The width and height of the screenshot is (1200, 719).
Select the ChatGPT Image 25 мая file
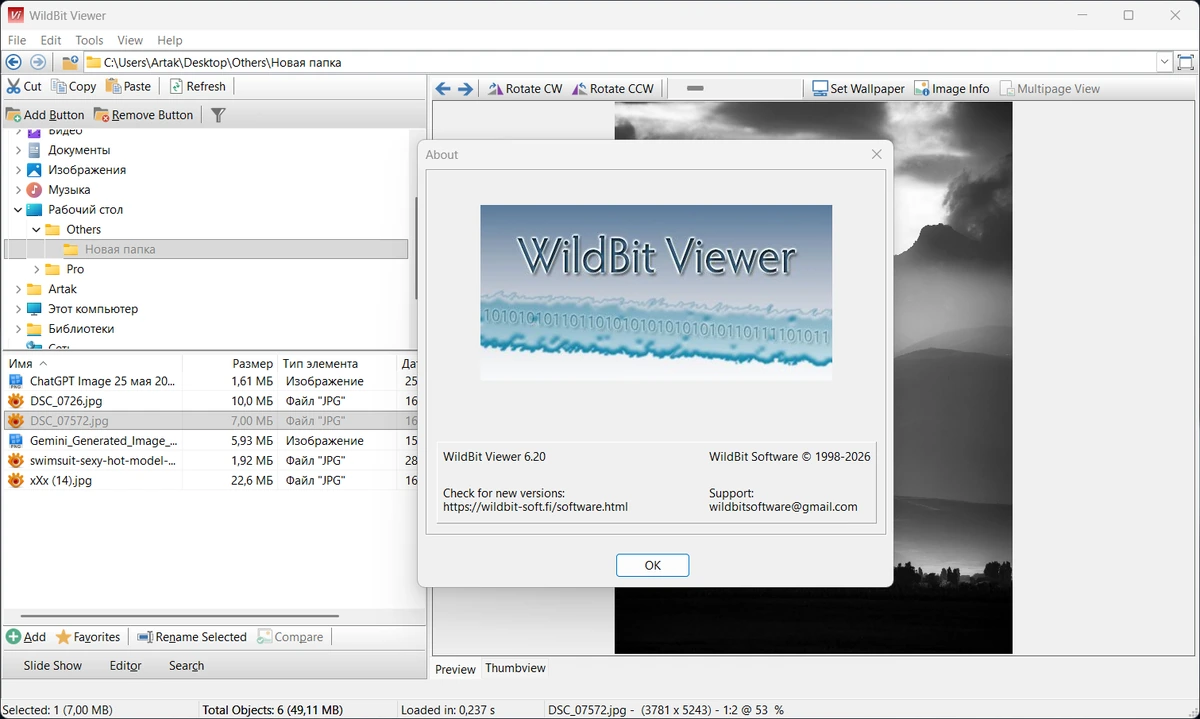click(x=102, y=381)
